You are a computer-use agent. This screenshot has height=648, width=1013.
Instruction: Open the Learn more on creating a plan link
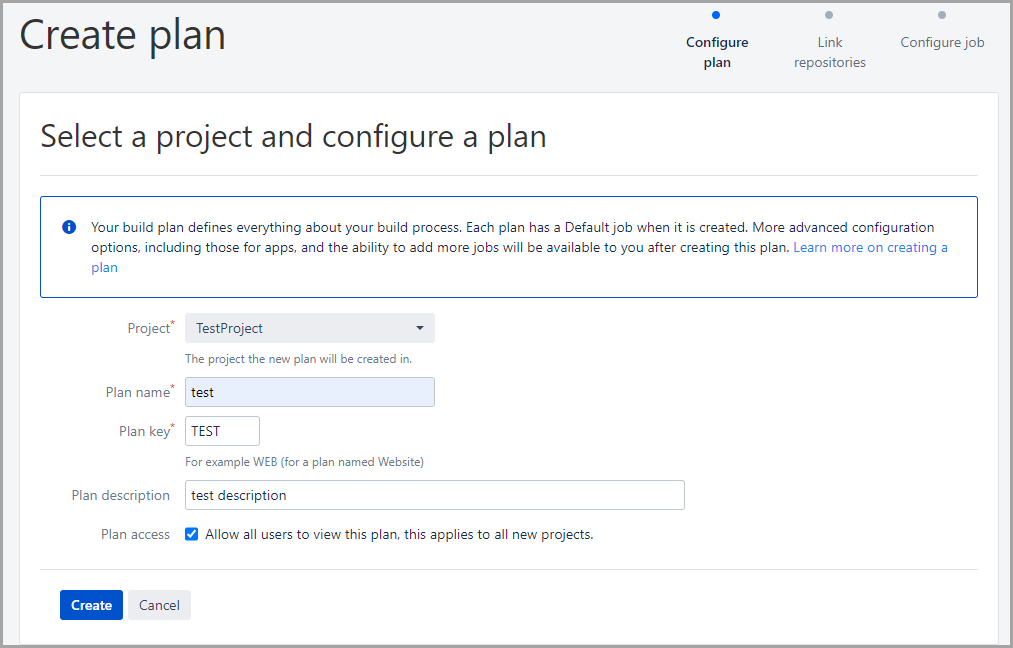pyautogui.click(x=870, y=247)
